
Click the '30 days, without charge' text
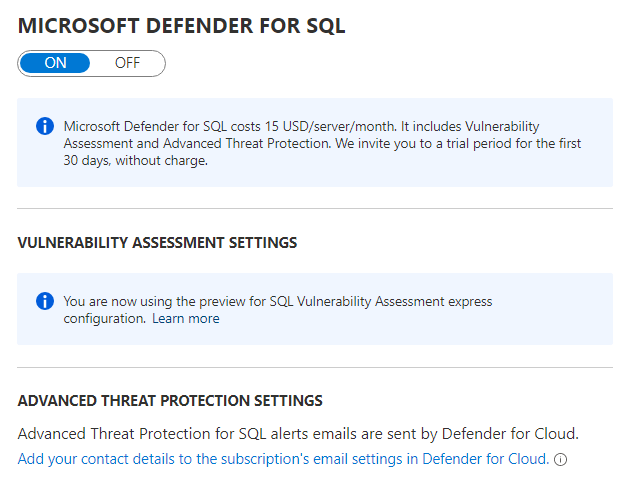point(135,160)
